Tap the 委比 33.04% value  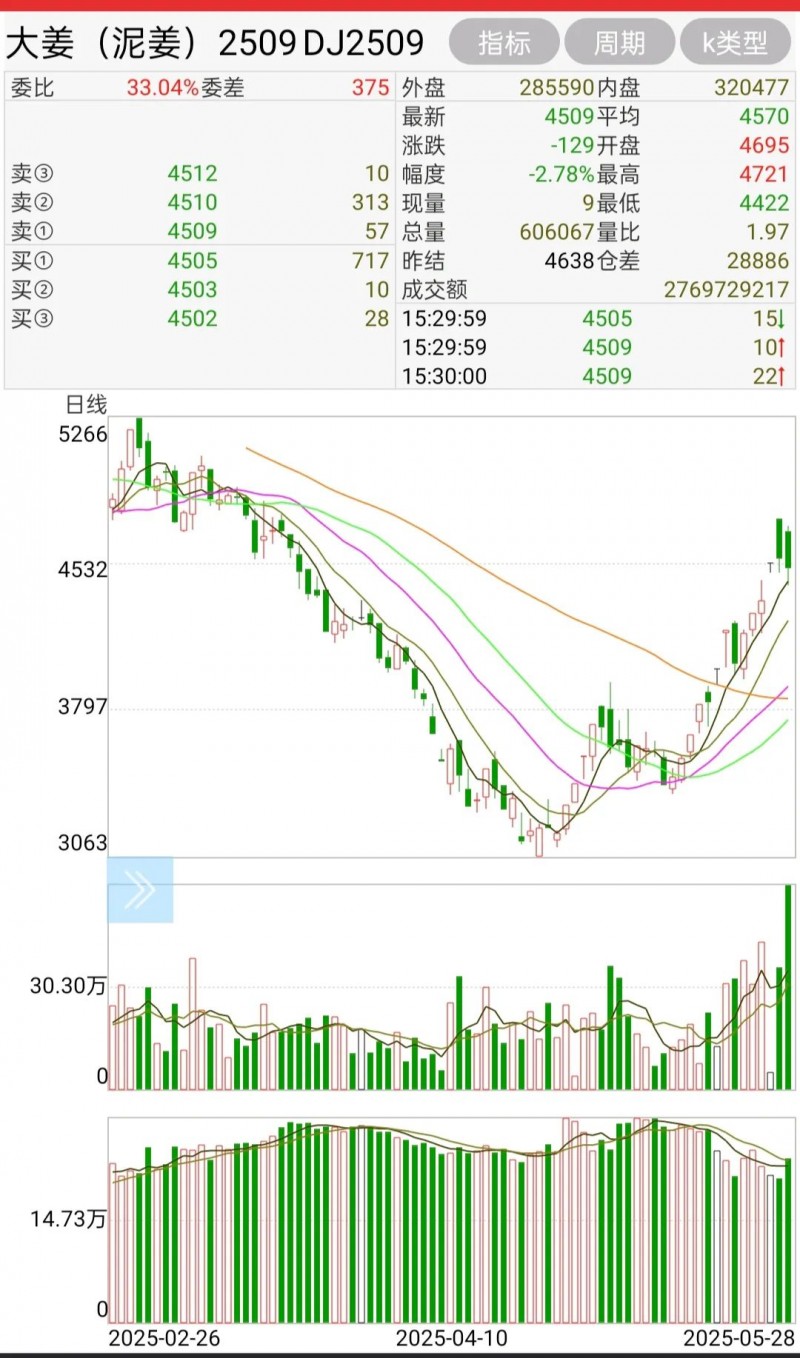pyautogui.click(x=162, y=87)
